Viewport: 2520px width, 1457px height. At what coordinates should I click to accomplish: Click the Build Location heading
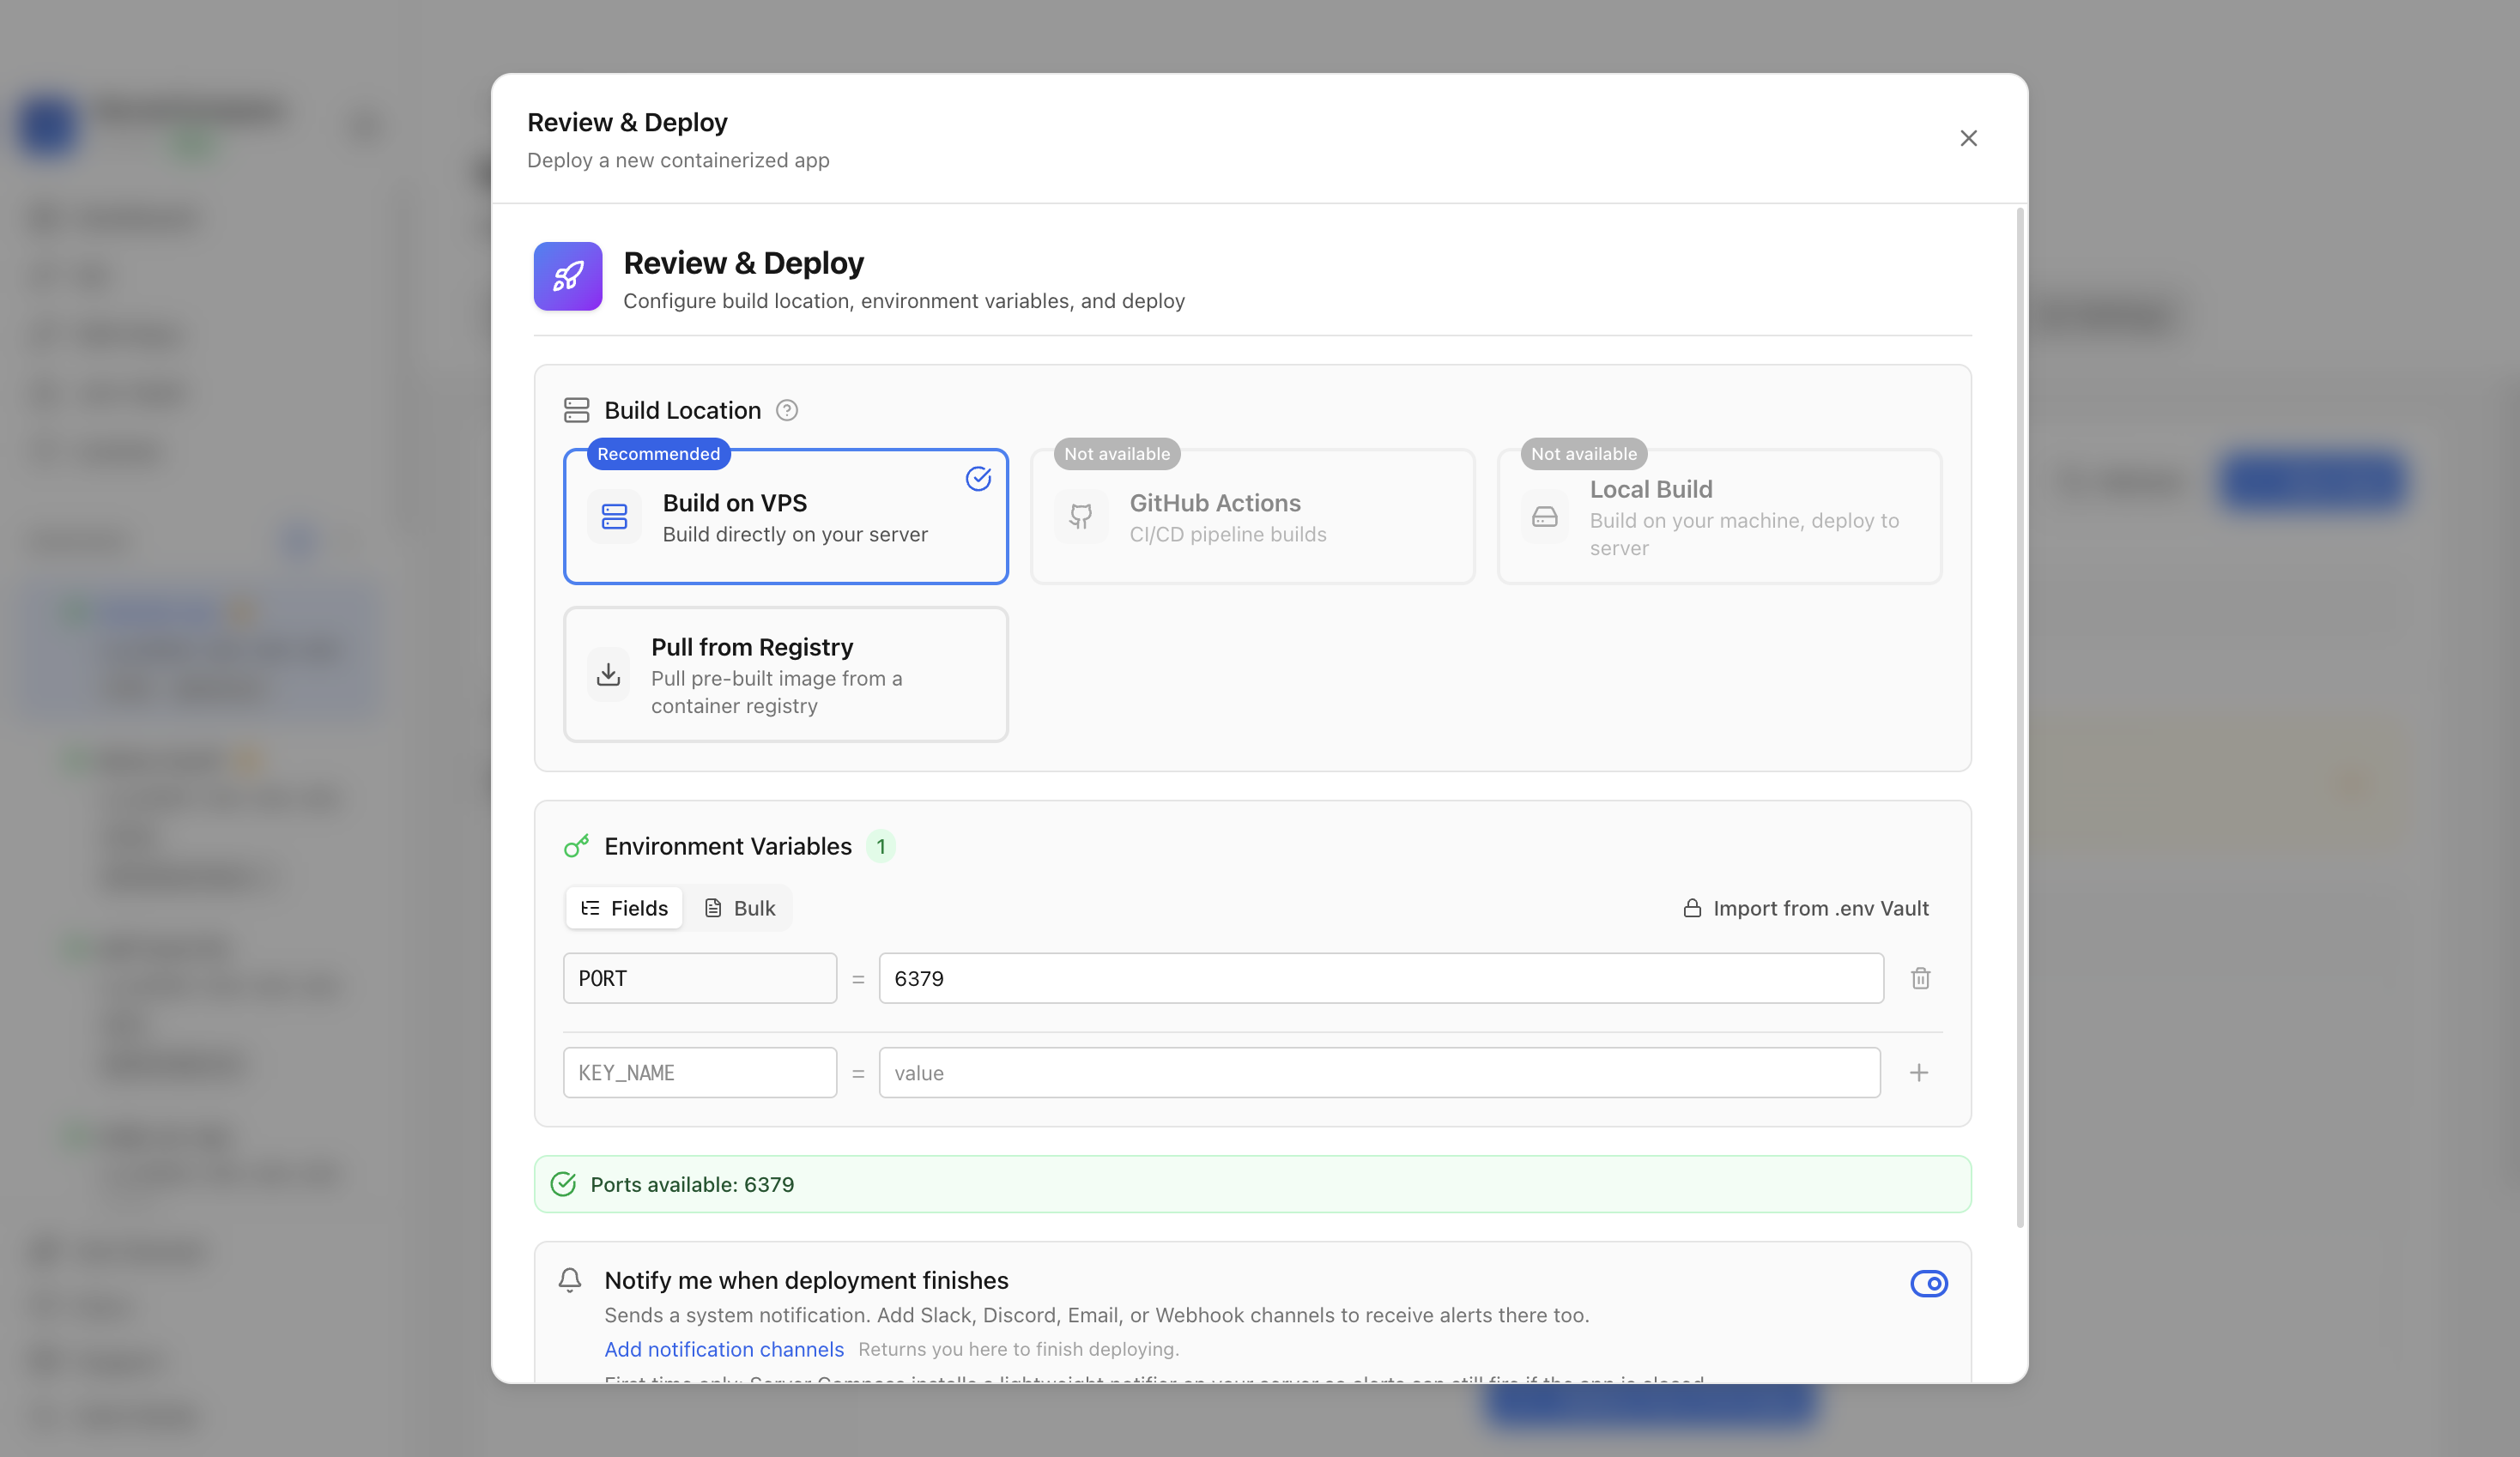coord(682,410)
